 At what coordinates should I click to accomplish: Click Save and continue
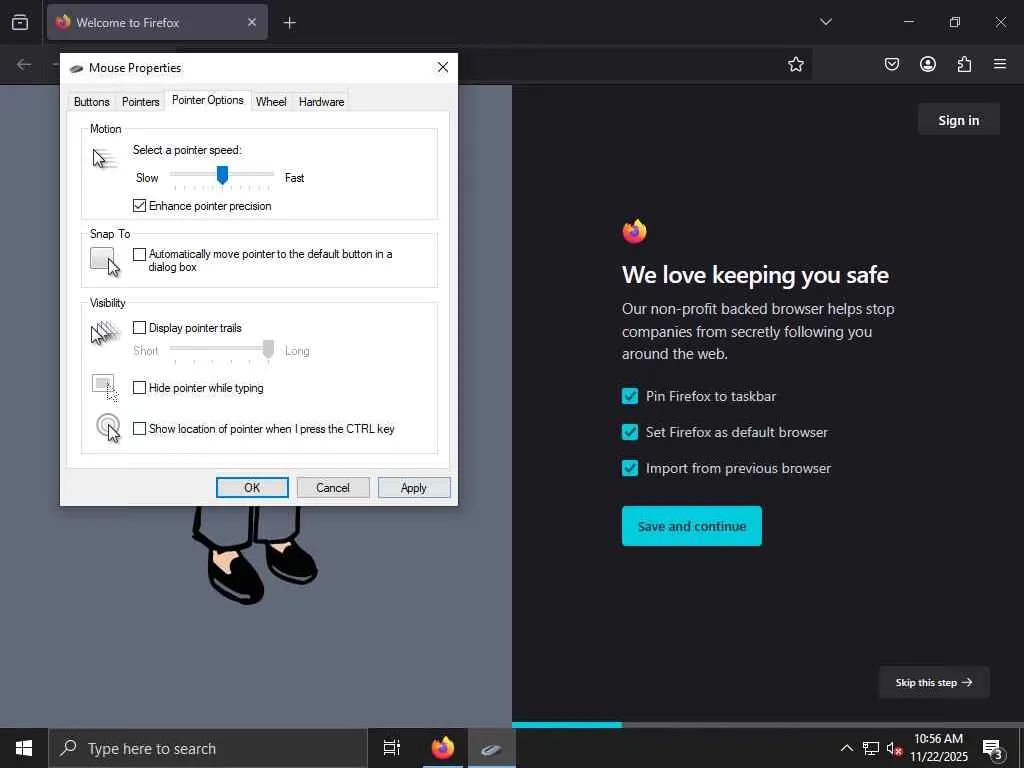(692, 526)
